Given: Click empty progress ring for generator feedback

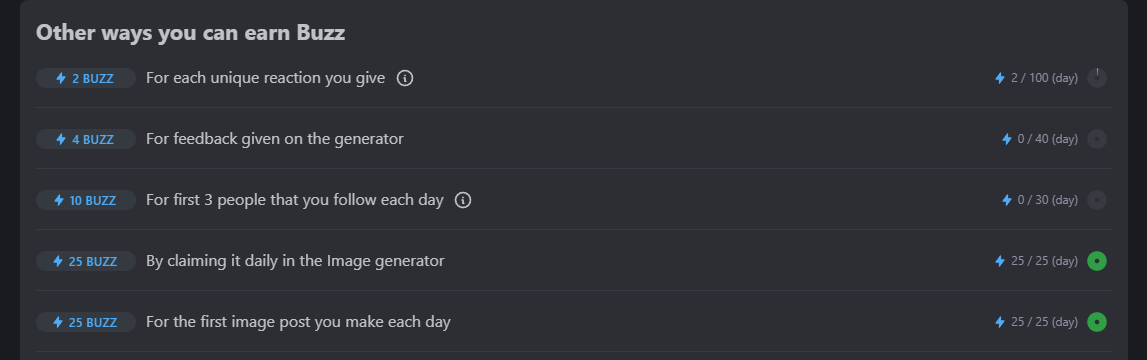Looking at the screenshot, I should pos(1097,139).
